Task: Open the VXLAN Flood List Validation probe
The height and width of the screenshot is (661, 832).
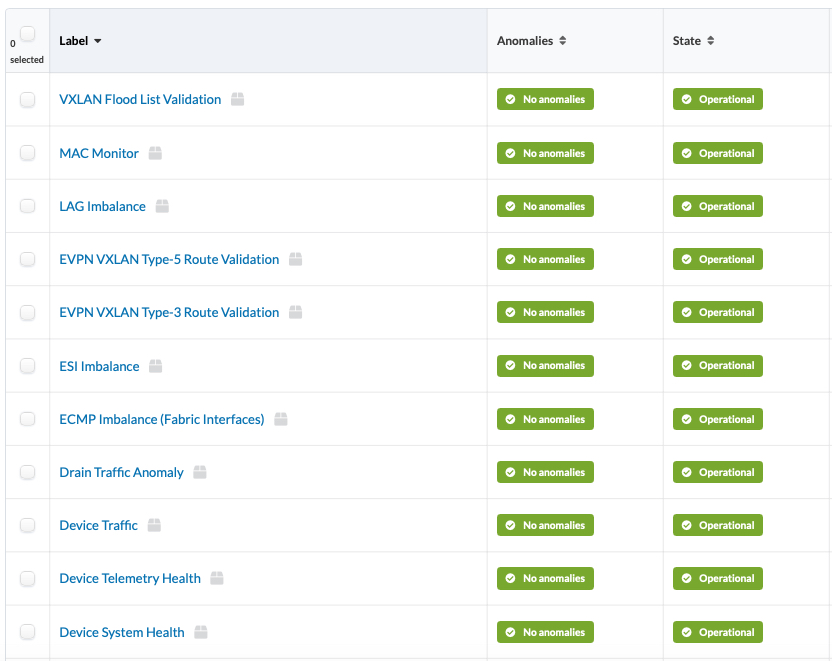Action: [x=140, y=99]
